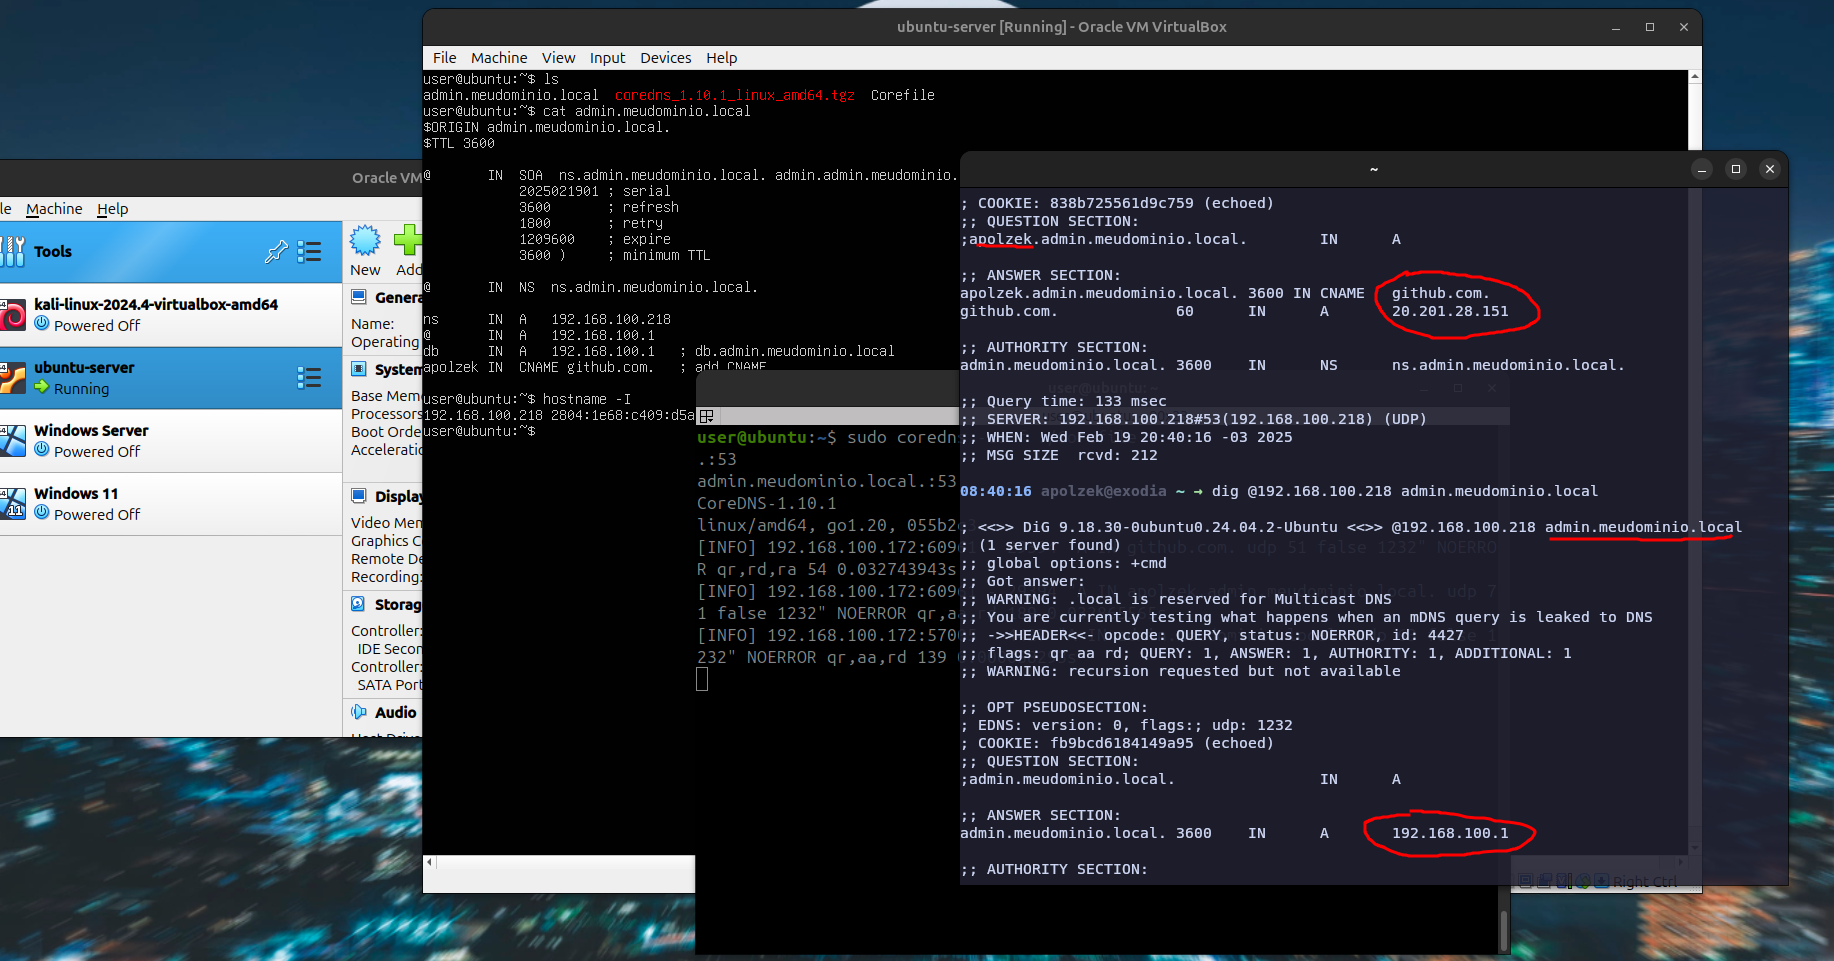The width and height of the screenshot is (1834, 961).
Task: Click the Windows 11 VM icon
Action: point(13,504)
